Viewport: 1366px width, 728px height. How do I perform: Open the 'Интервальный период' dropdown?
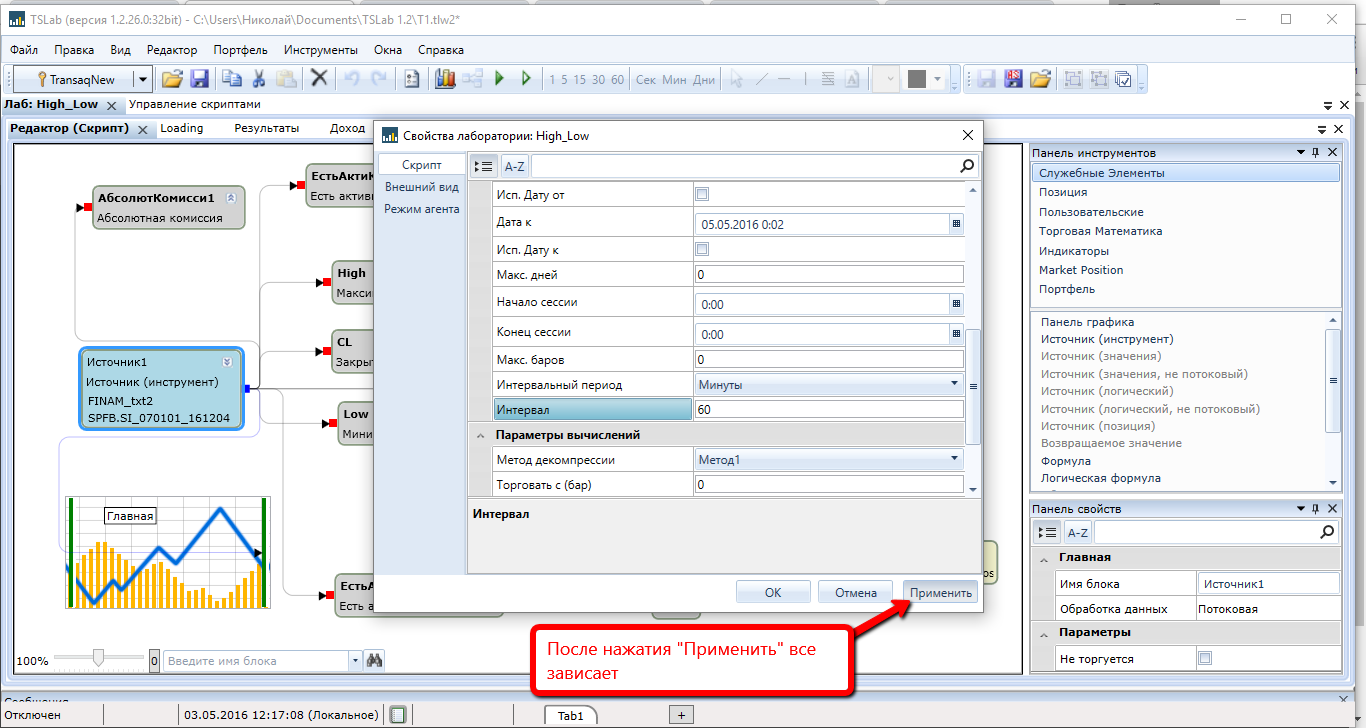[828, 384]
